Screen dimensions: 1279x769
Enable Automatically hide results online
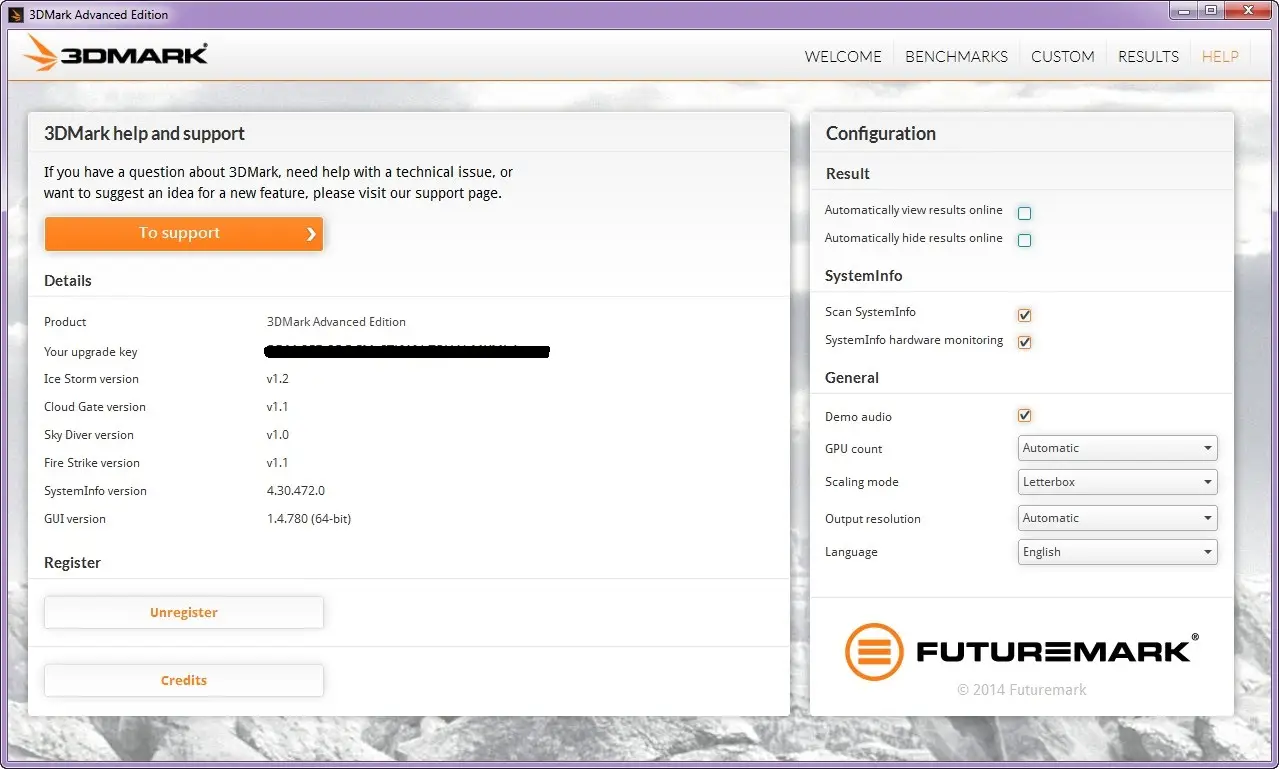(x=1024, y=240)
